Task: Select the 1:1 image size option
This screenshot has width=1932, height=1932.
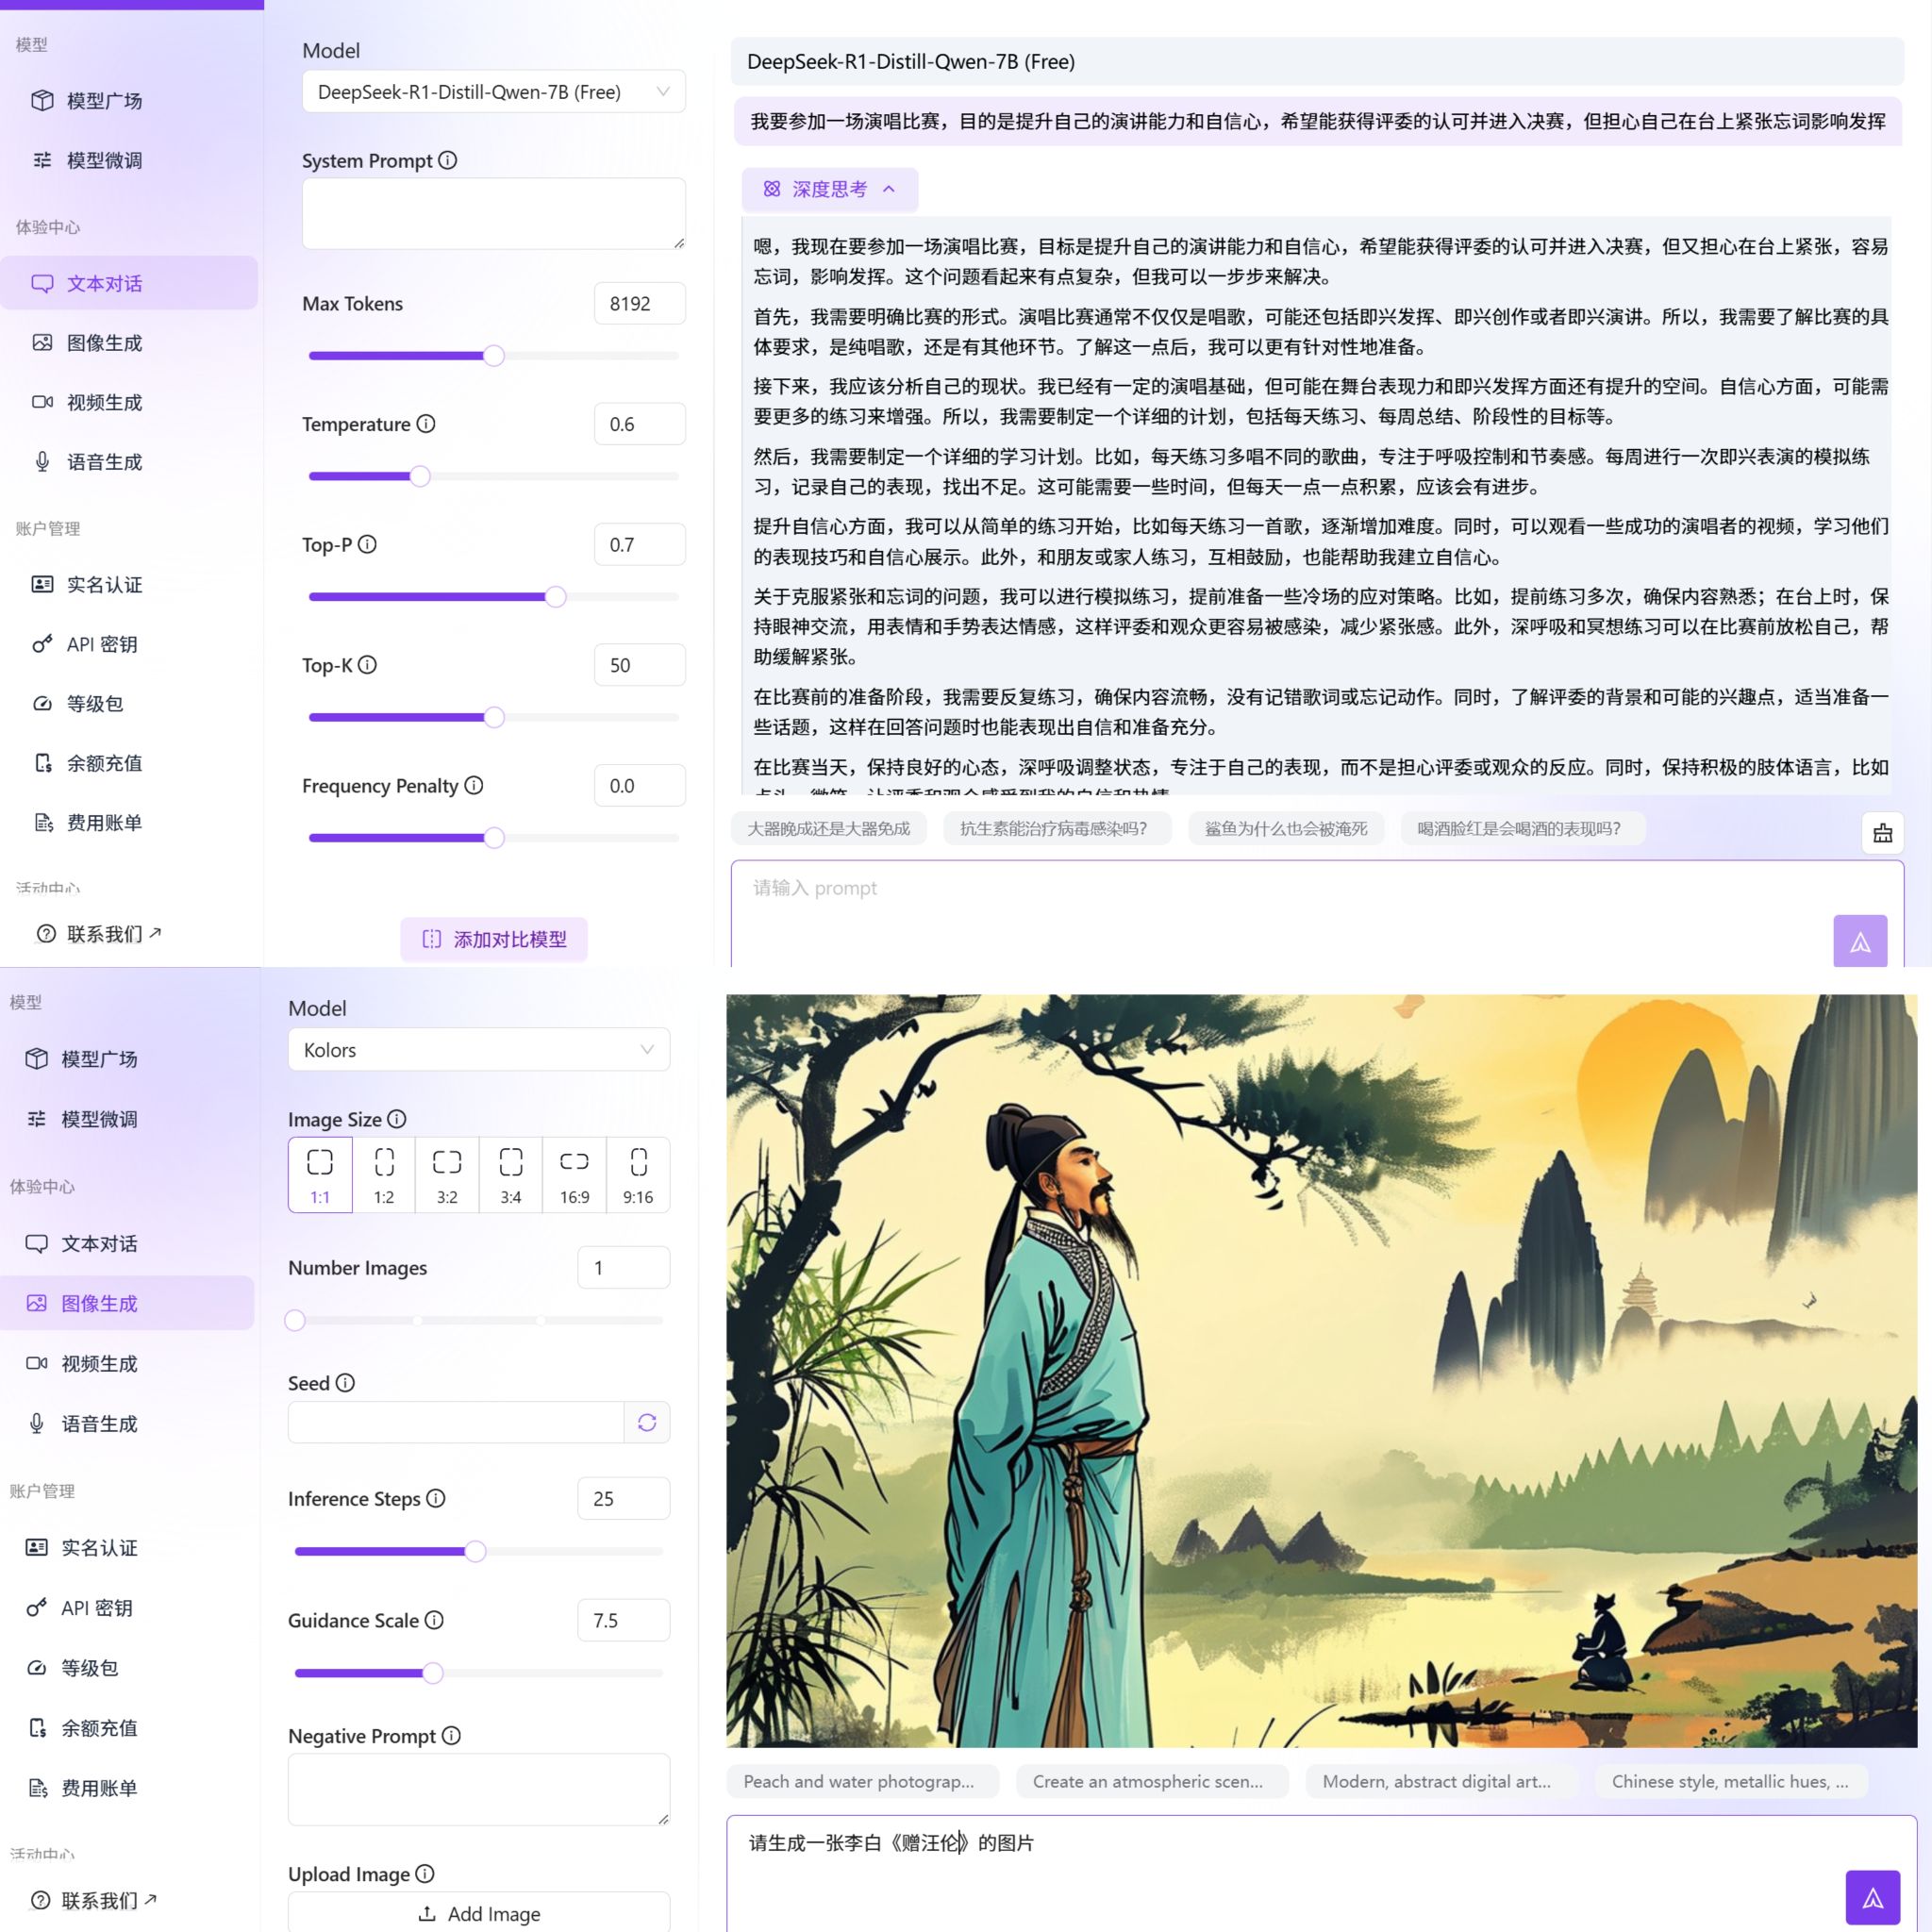Action: [320, 1175]
